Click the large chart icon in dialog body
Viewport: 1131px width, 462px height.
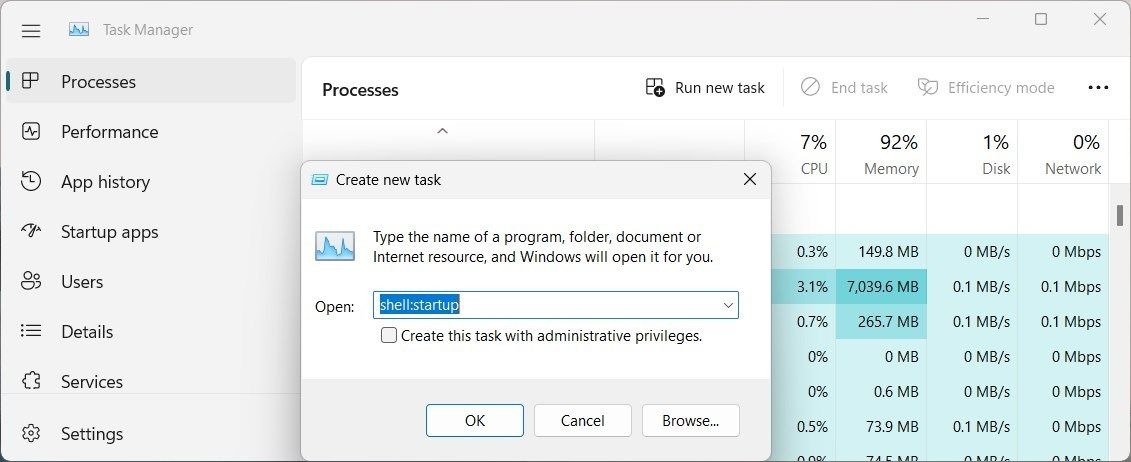coord(335,246)
